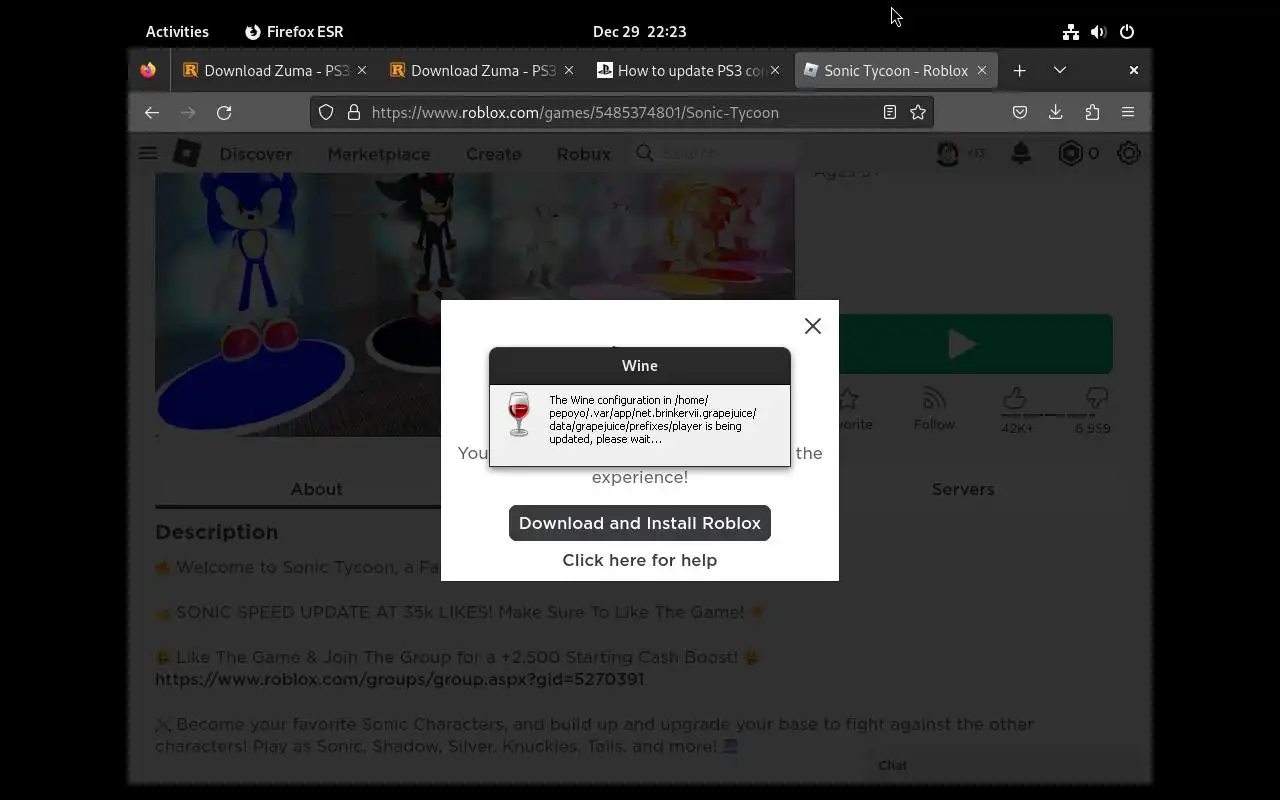Like the game with thumbs up
This screenshot has width=1280, height=800.
pyautogui.click(x=1015, y=399)
